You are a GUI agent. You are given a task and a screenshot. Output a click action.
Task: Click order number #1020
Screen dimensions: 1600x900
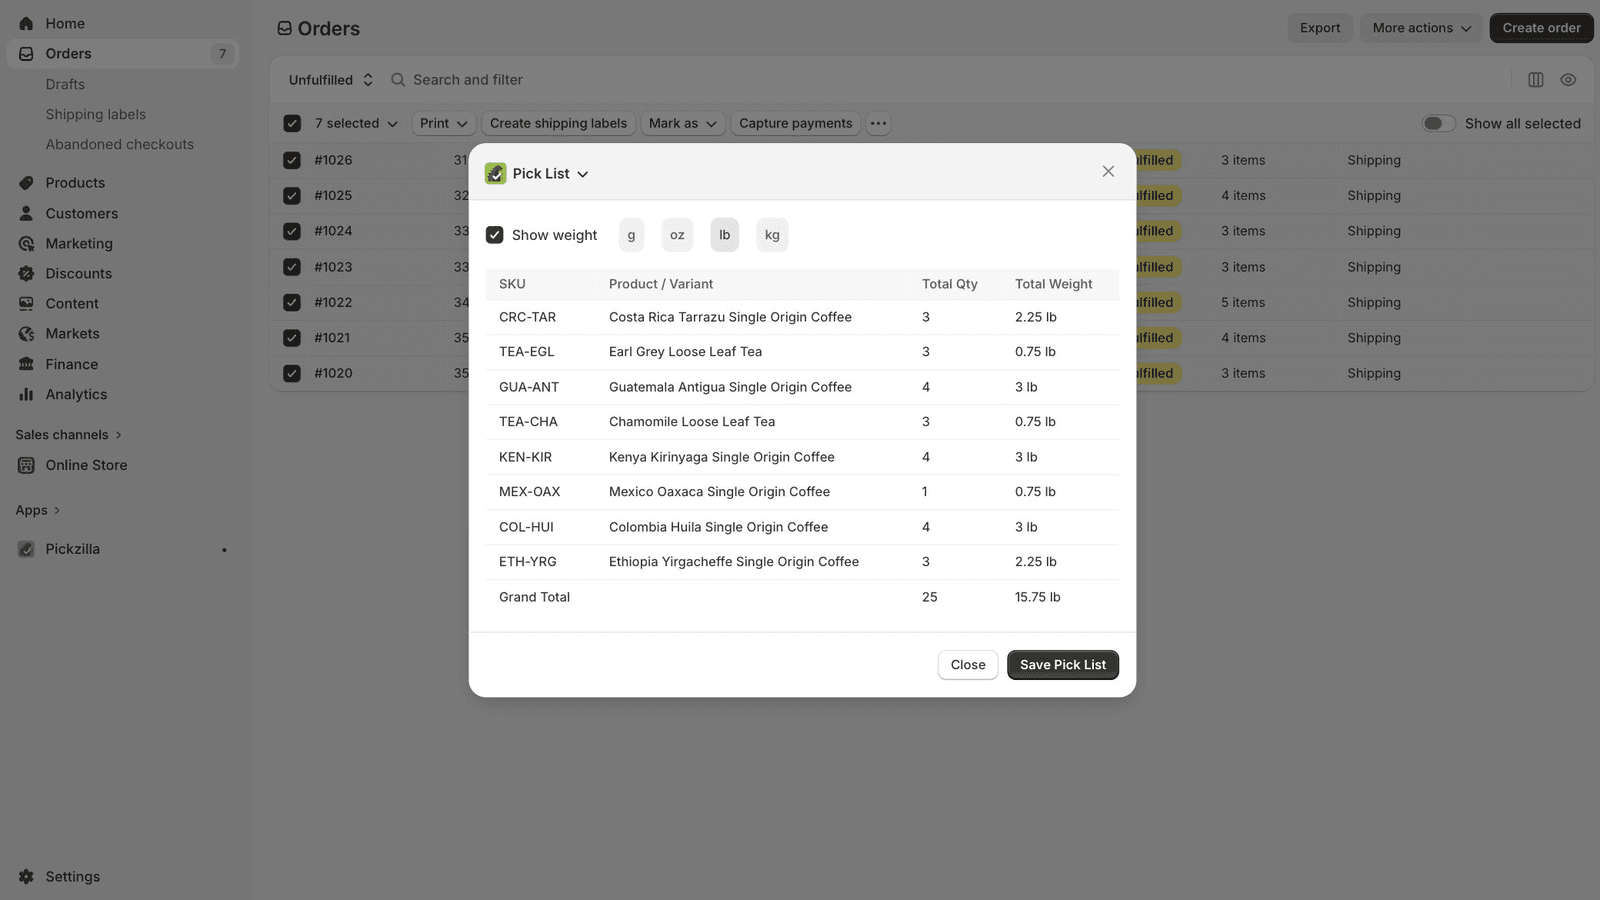coord(333,373)
